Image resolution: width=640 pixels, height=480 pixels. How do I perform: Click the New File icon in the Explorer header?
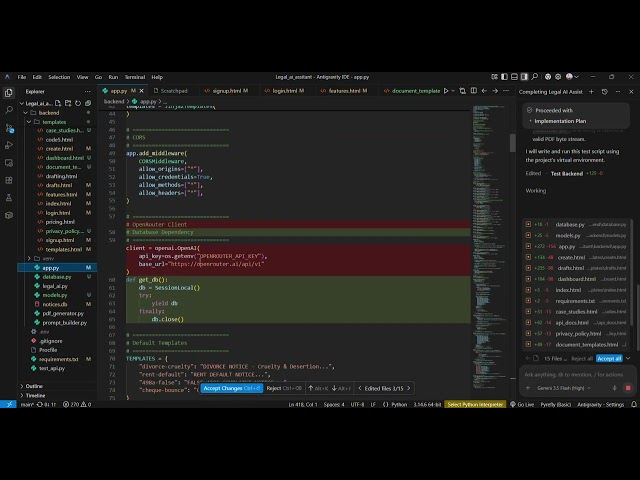(58, 103)
